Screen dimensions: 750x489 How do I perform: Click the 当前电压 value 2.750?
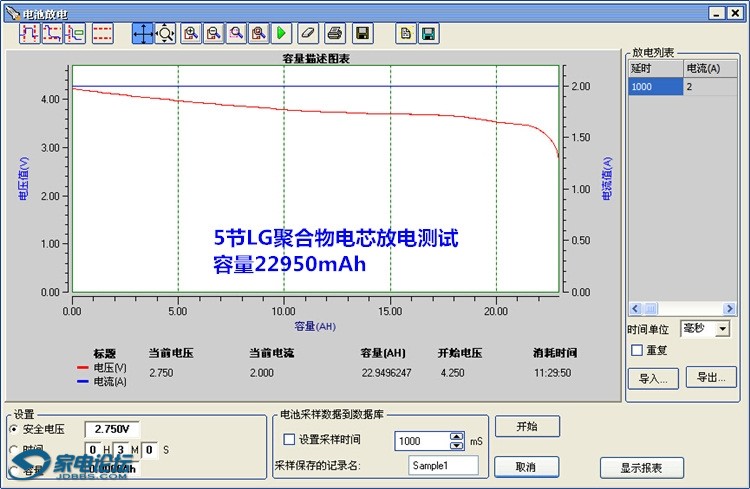click(x=161, y=373)
